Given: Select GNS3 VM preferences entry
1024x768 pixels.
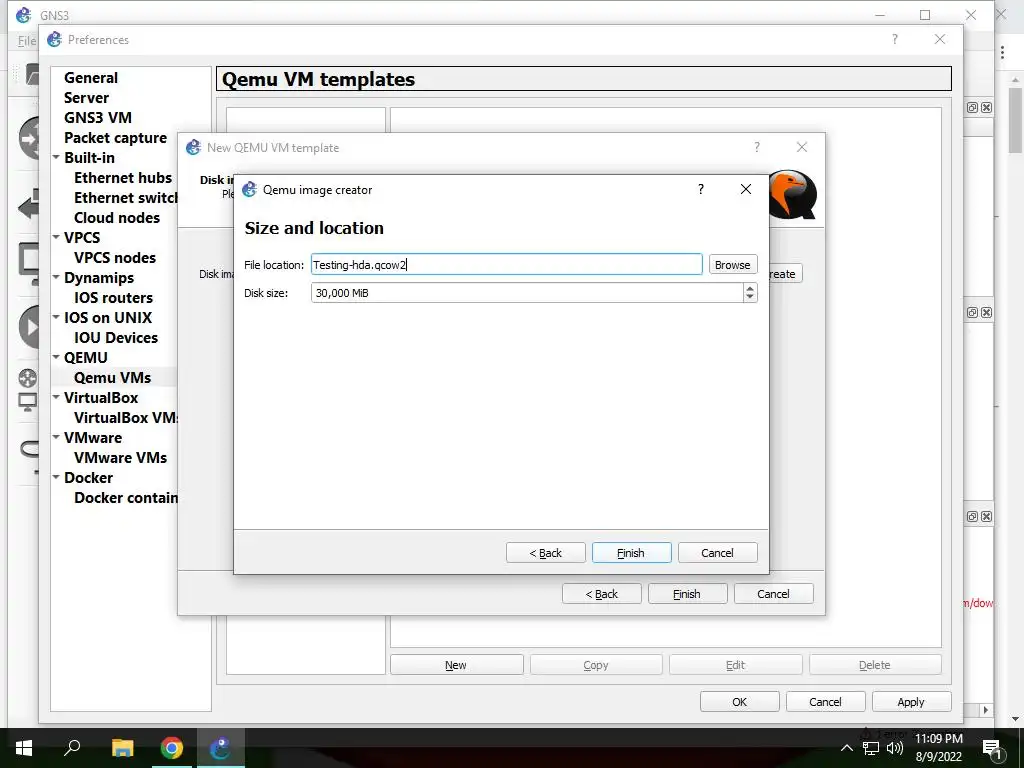Looking at the screenshot, I should coord(98,118).
